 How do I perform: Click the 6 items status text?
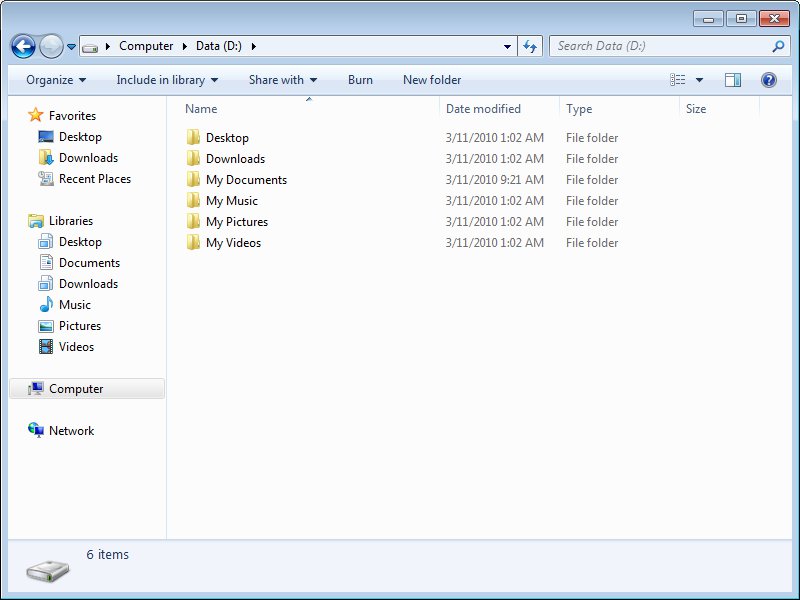[x=107, y=555]
